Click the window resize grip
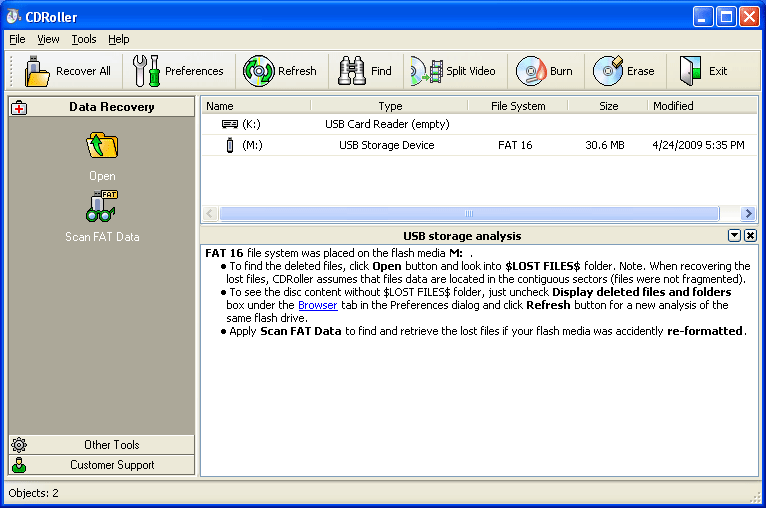 (x=755, y=496)
